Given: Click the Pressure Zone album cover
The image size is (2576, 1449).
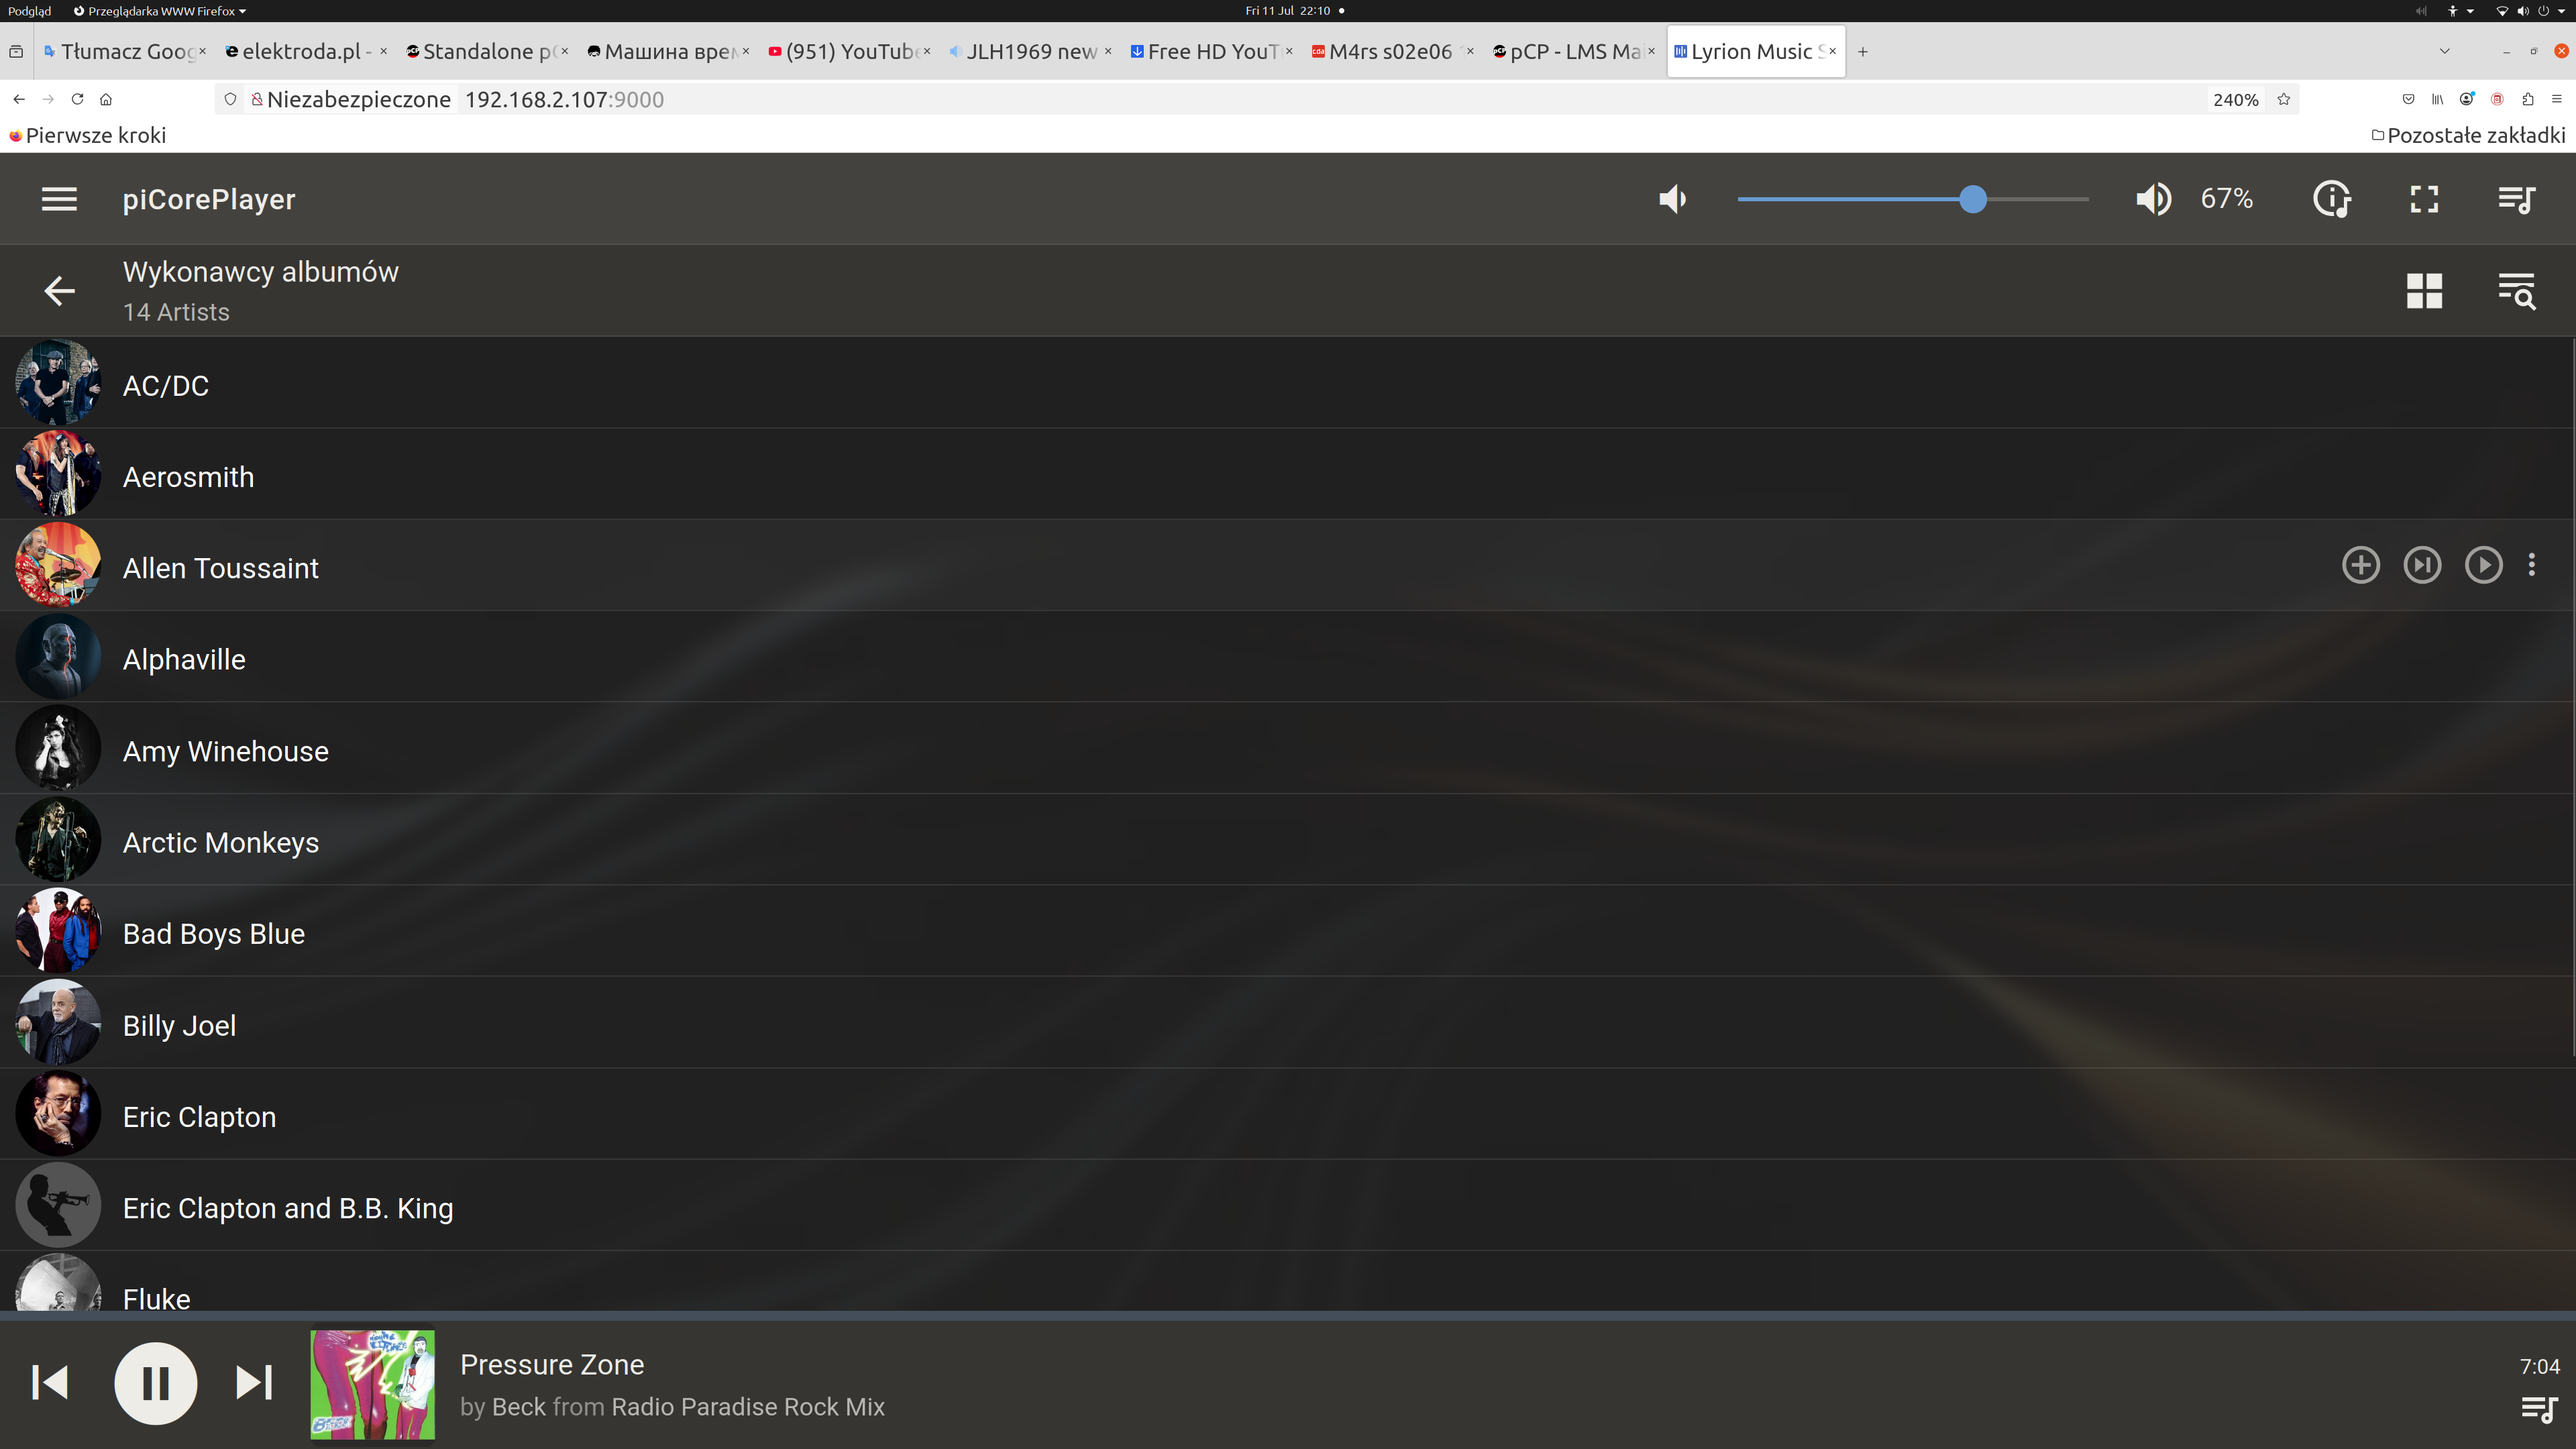Looking at the screenshot, I should pos(373,1384).
